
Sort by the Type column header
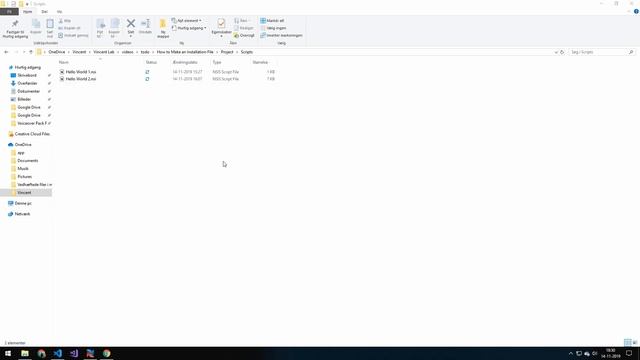[x=217, y=62]
